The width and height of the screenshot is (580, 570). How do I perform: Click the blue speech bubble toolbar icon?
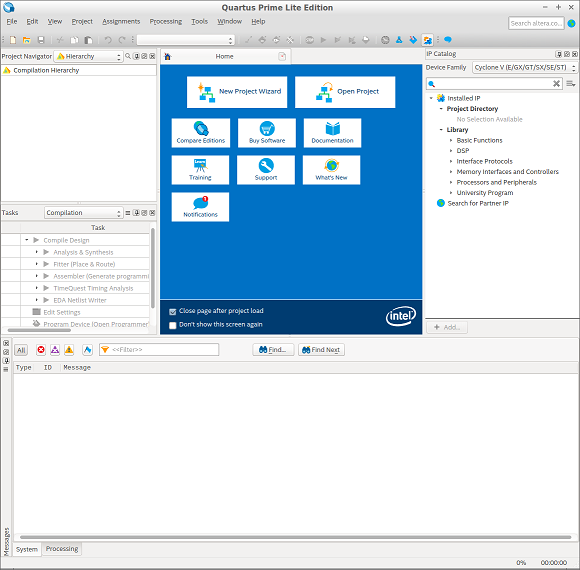(x=448, y=40)
